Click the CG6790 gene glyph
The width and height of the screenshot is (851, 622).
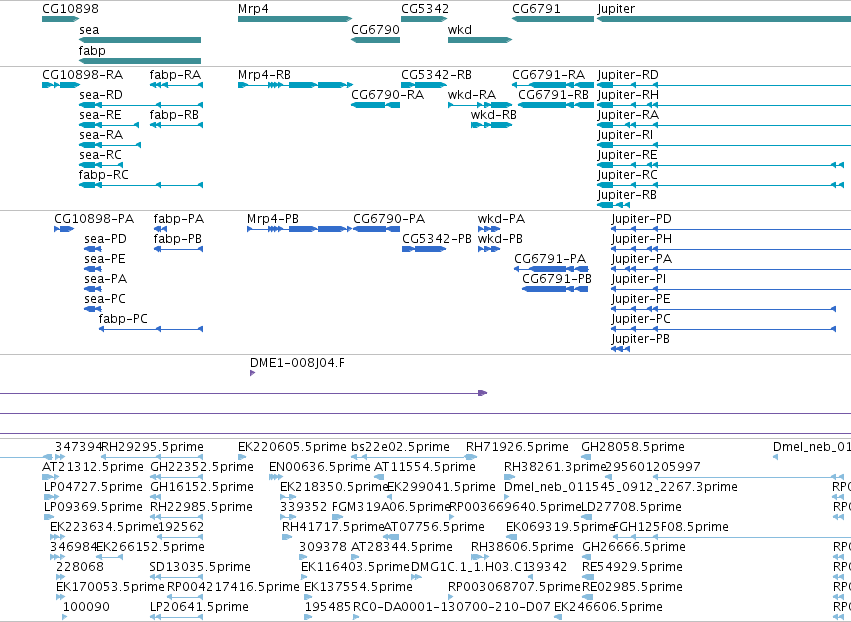click(x=375, y=40)
